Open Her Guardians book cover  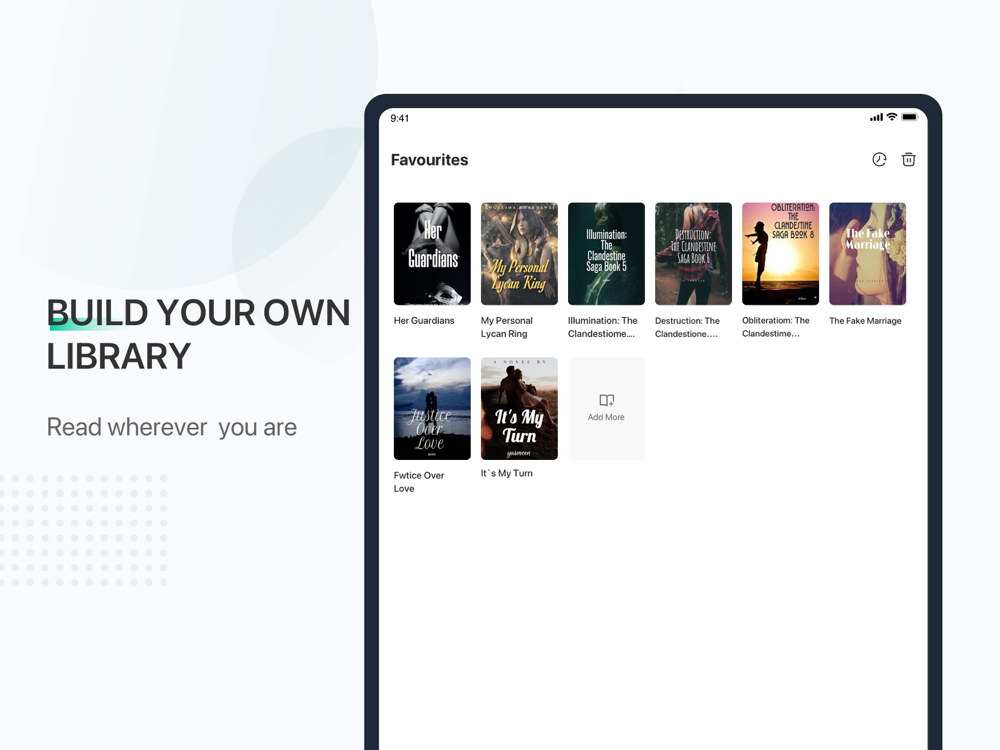coord(432,254)
